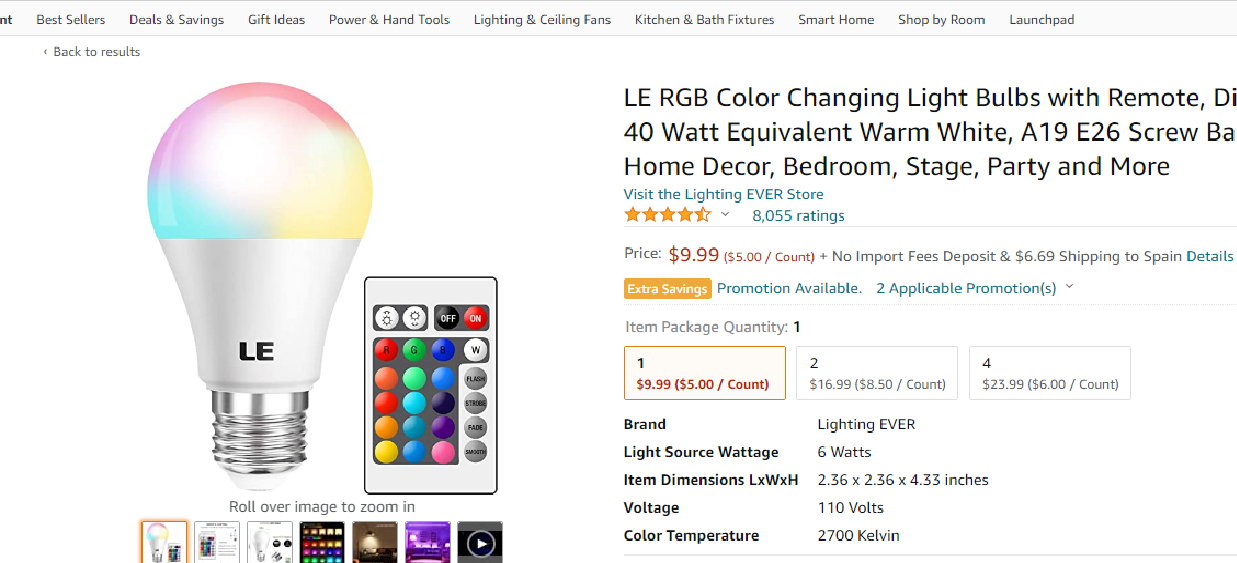Select the first bulb image thumbnail
1237x563 pixels.
coord(164,542)
